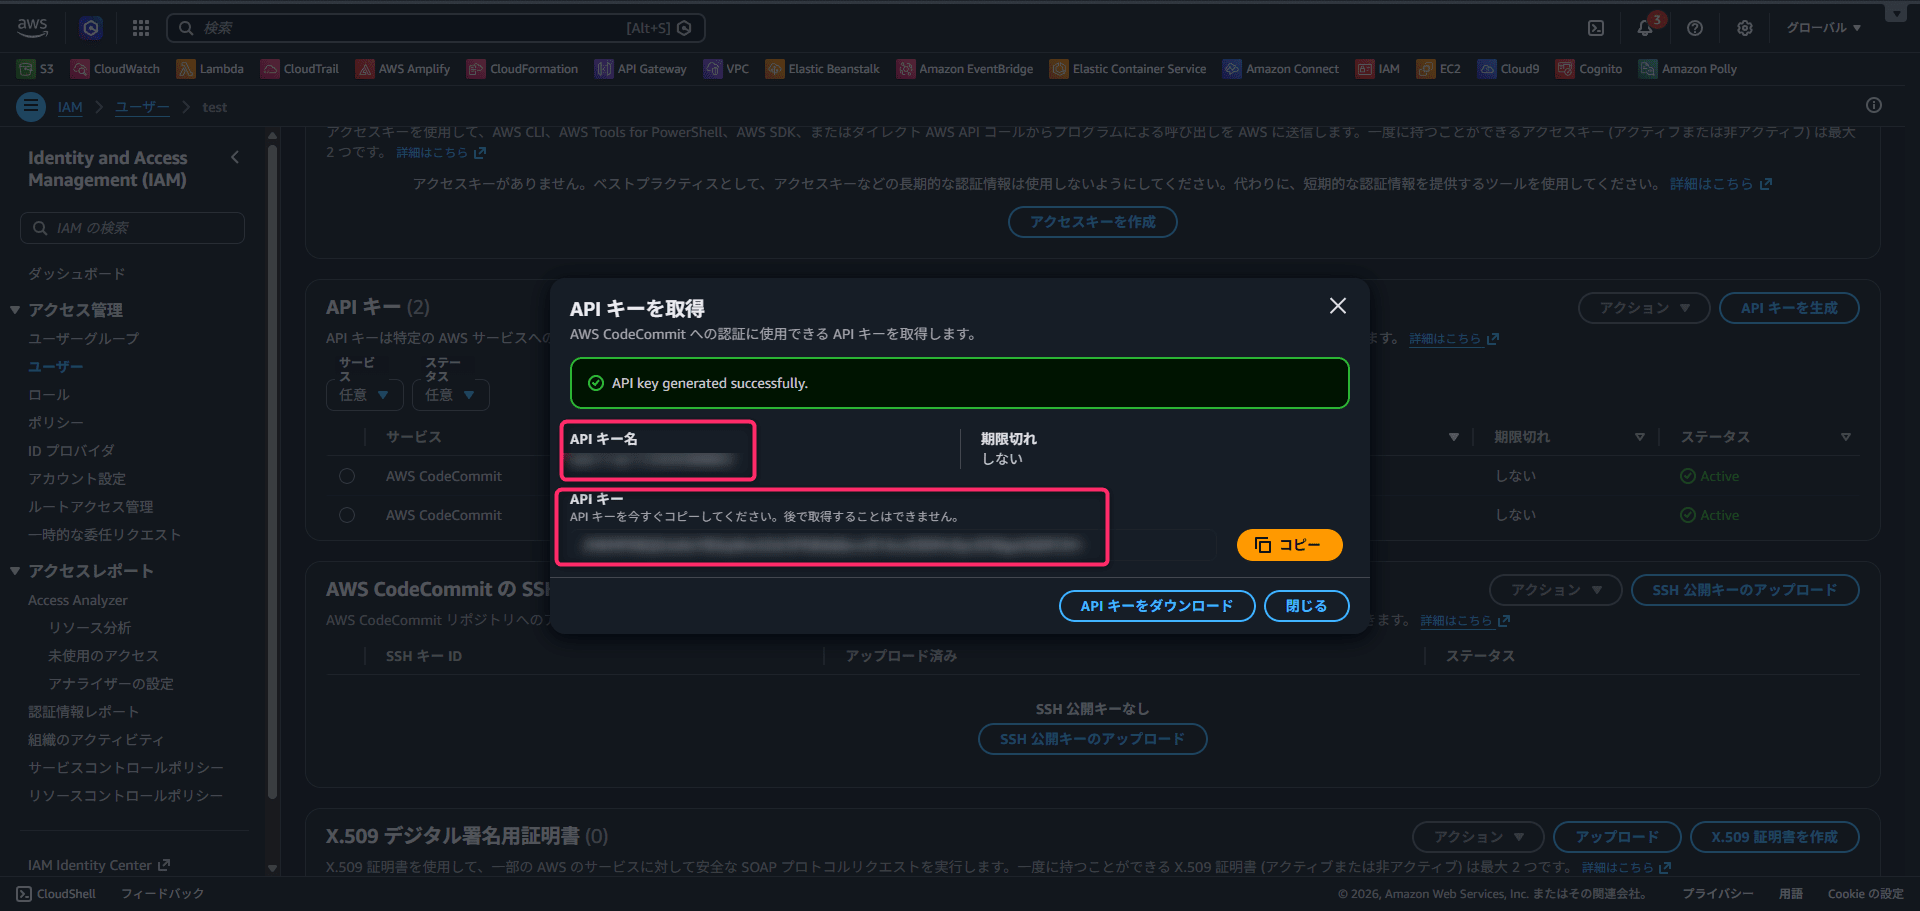The height and width of the screenshot is (911, 1920).
Task: Open the services grid menu icon
Action: [x=141, y=28]
